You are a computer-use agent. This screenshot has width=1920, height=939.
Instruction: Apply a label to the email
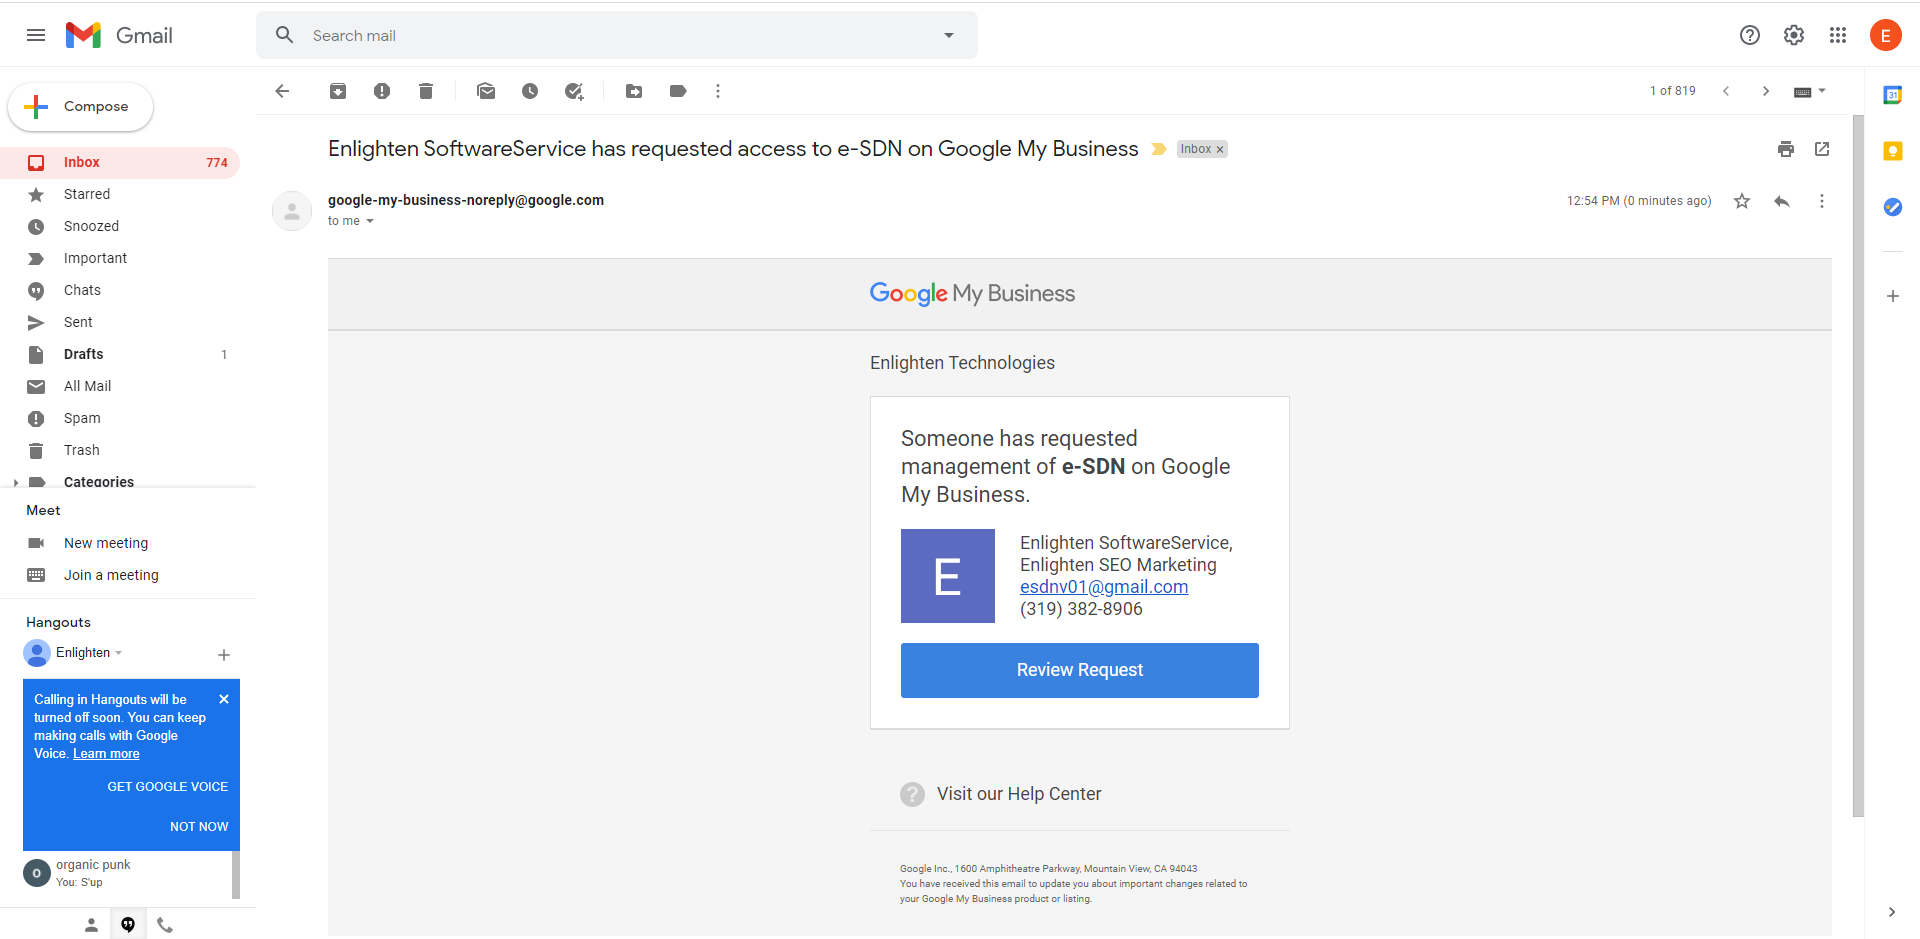(x=678, y=91)
